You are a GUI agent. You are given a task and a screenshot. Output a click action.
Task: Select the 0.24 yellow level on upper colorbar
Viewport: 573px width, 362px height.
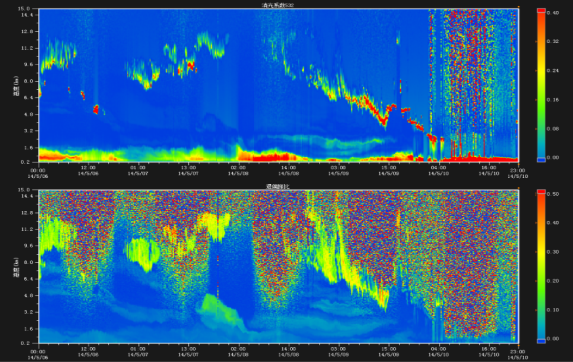click(541, 71)
